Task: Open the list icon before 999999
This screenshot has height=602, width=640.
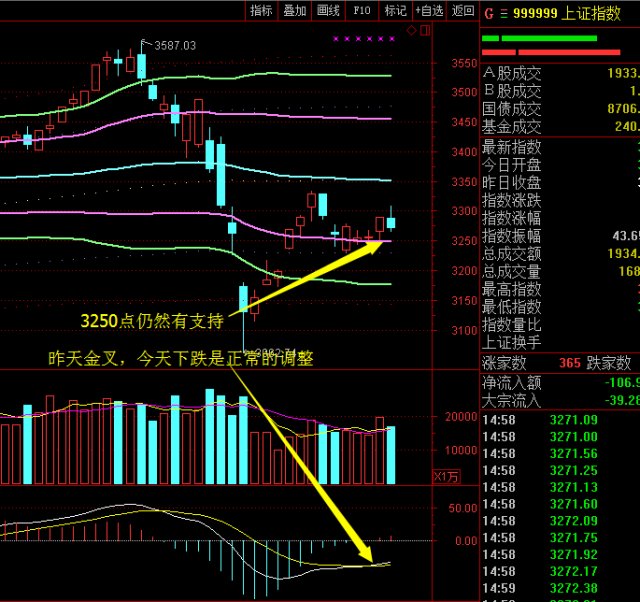Action: (x=504, y=14)
